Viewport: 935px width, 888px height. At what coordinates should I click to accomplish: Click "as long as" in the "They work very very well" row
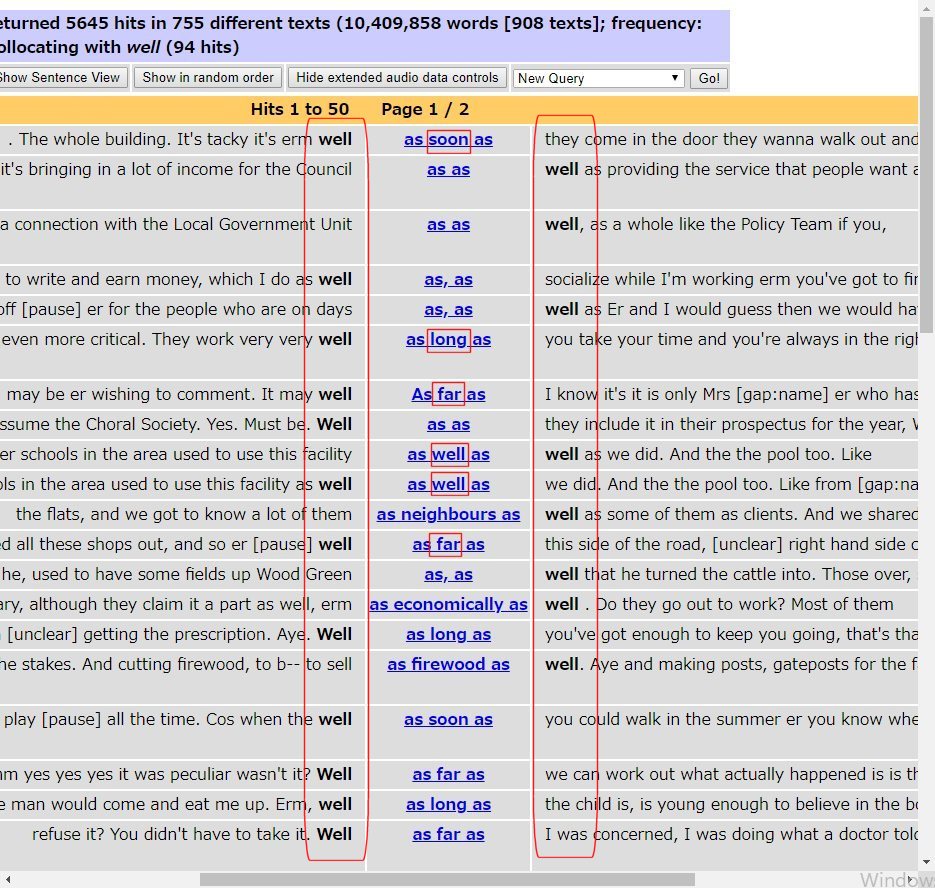click(x=448, y=340)
